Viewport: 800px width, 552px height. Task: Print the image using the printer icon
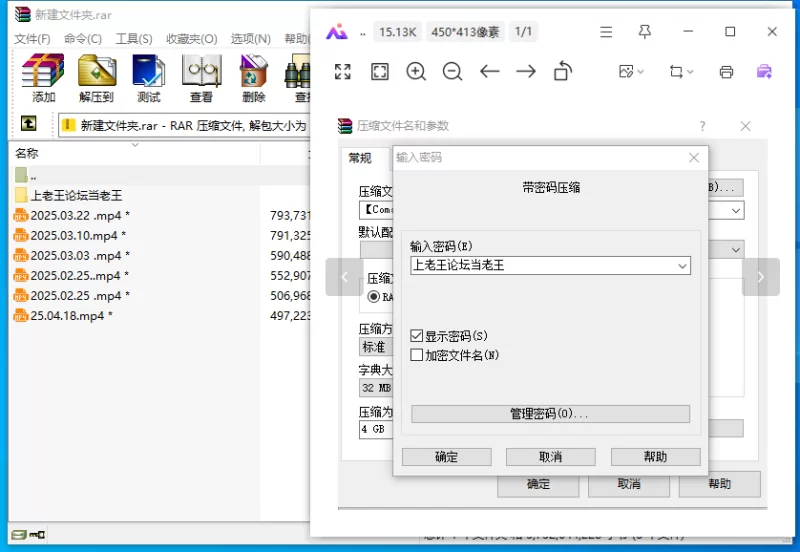[x=727, y=72]
